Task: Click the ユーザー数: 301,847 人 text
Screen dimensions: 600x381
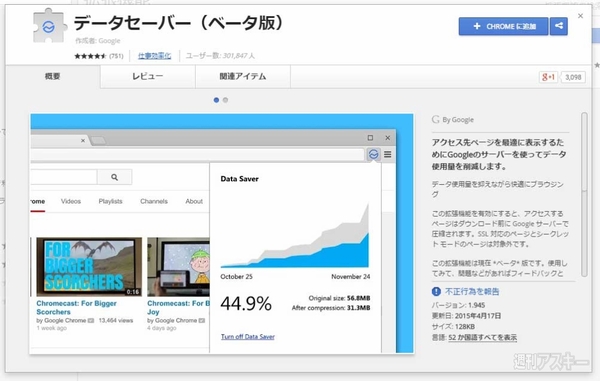Action: [x=220, y=56]
